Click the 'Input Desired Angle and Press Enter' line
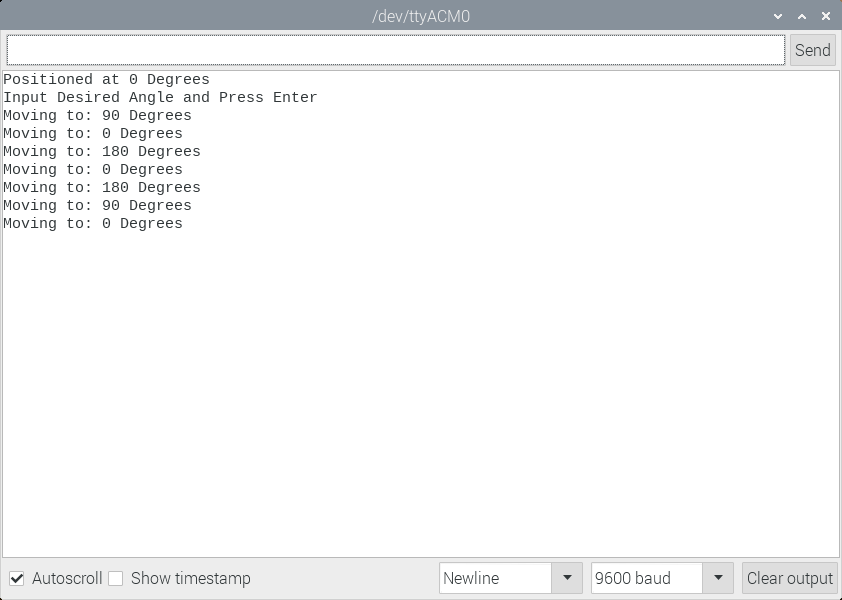This screenshot has height=600, width=842. click(x=160, y=98)
